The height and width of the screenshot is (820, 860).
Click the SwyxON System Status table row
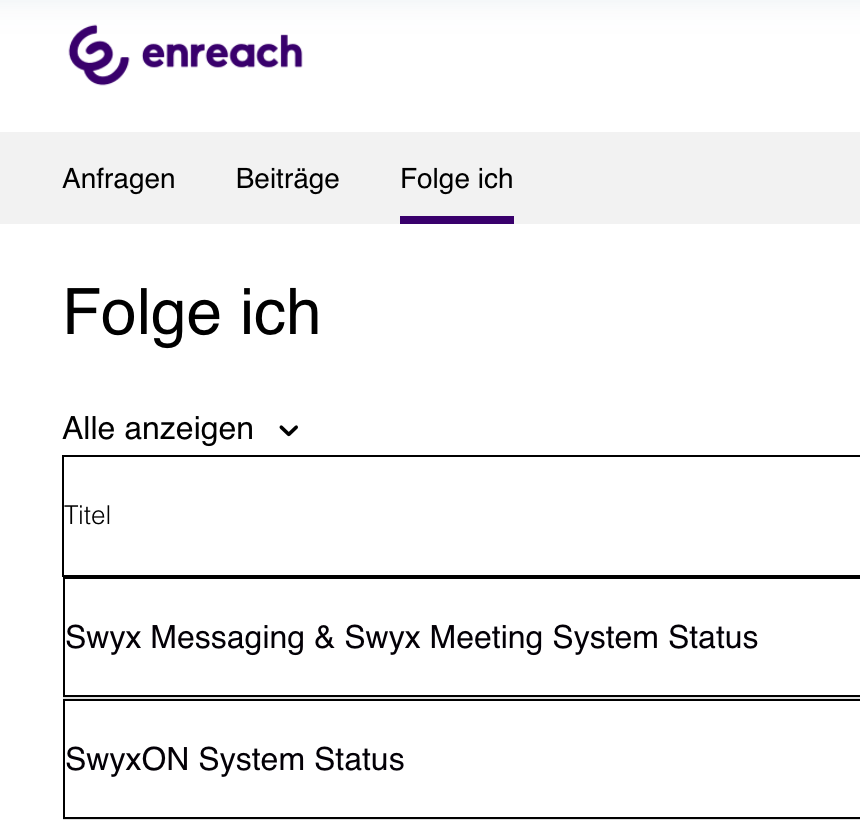coord(235,759)
